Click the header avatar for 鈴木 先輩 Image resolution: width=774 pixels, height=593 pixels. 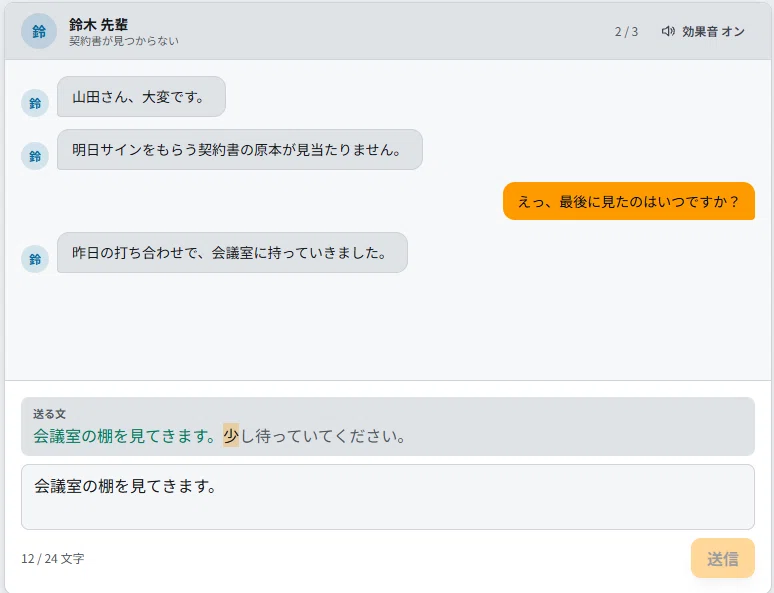[x=39, y=31]
